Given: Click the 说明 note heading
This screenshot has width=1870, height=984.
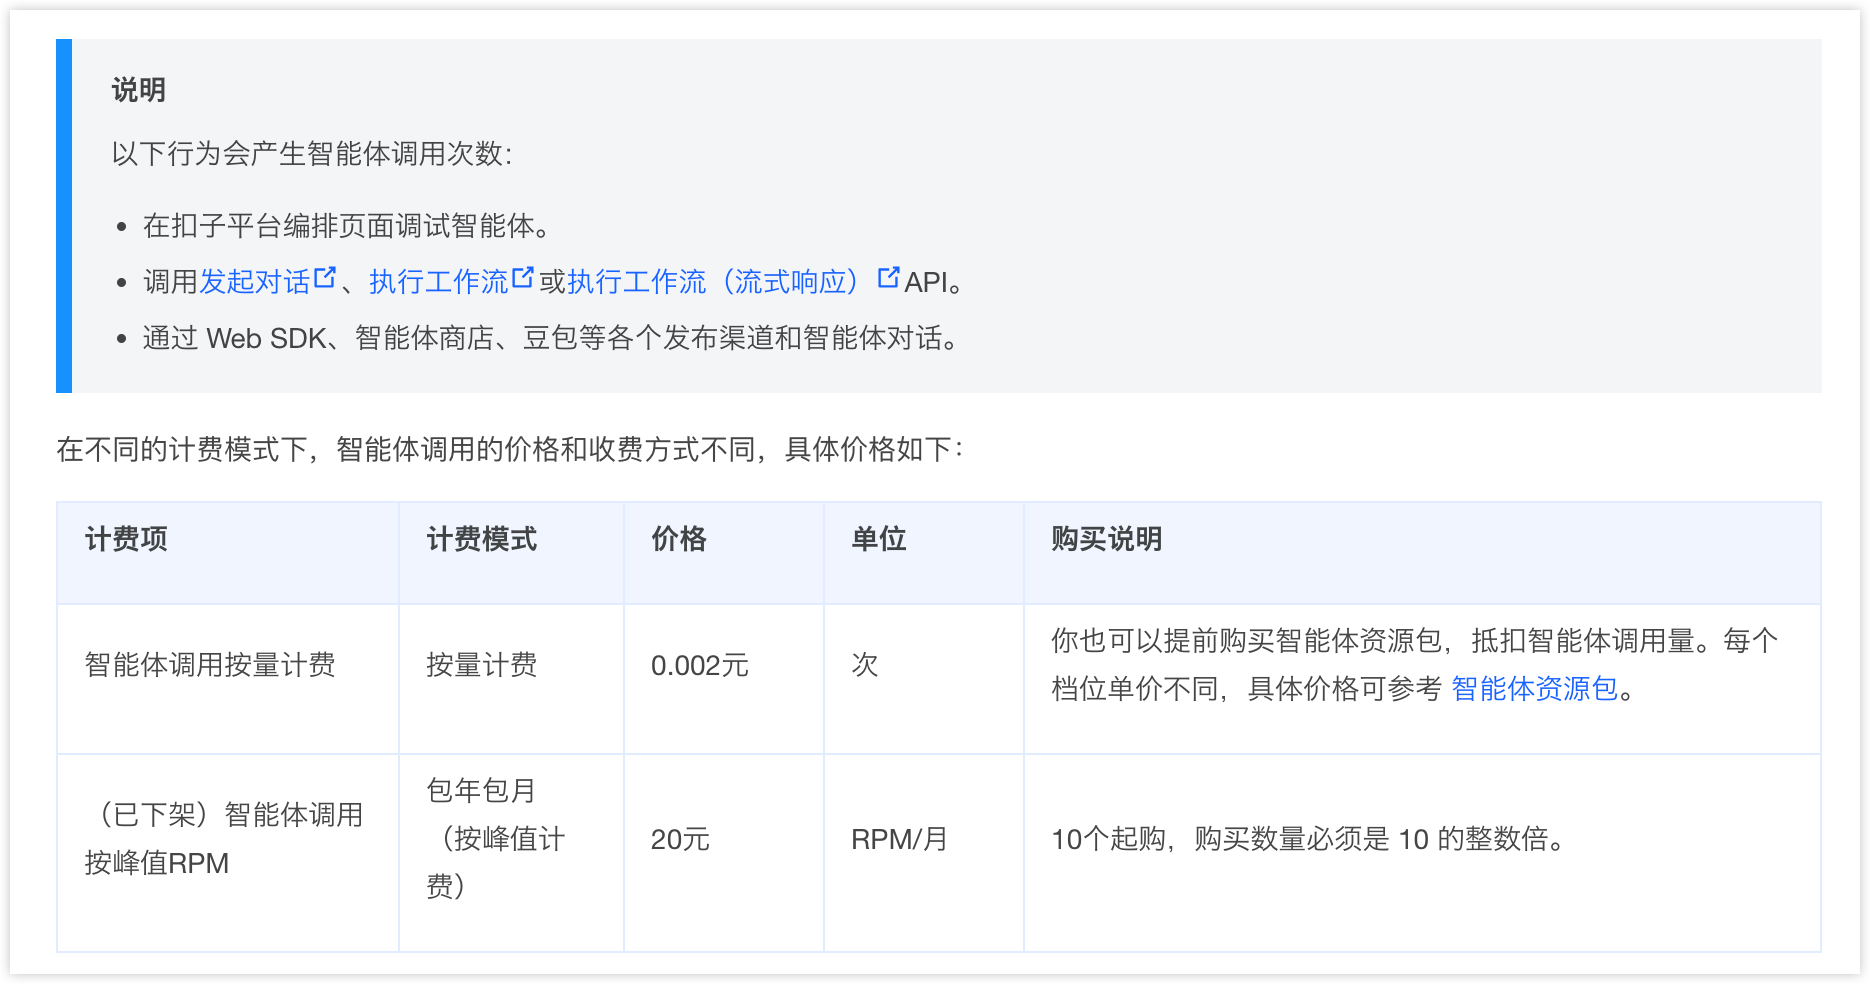Looking at the screenshot, I should (x=139, y=90).
